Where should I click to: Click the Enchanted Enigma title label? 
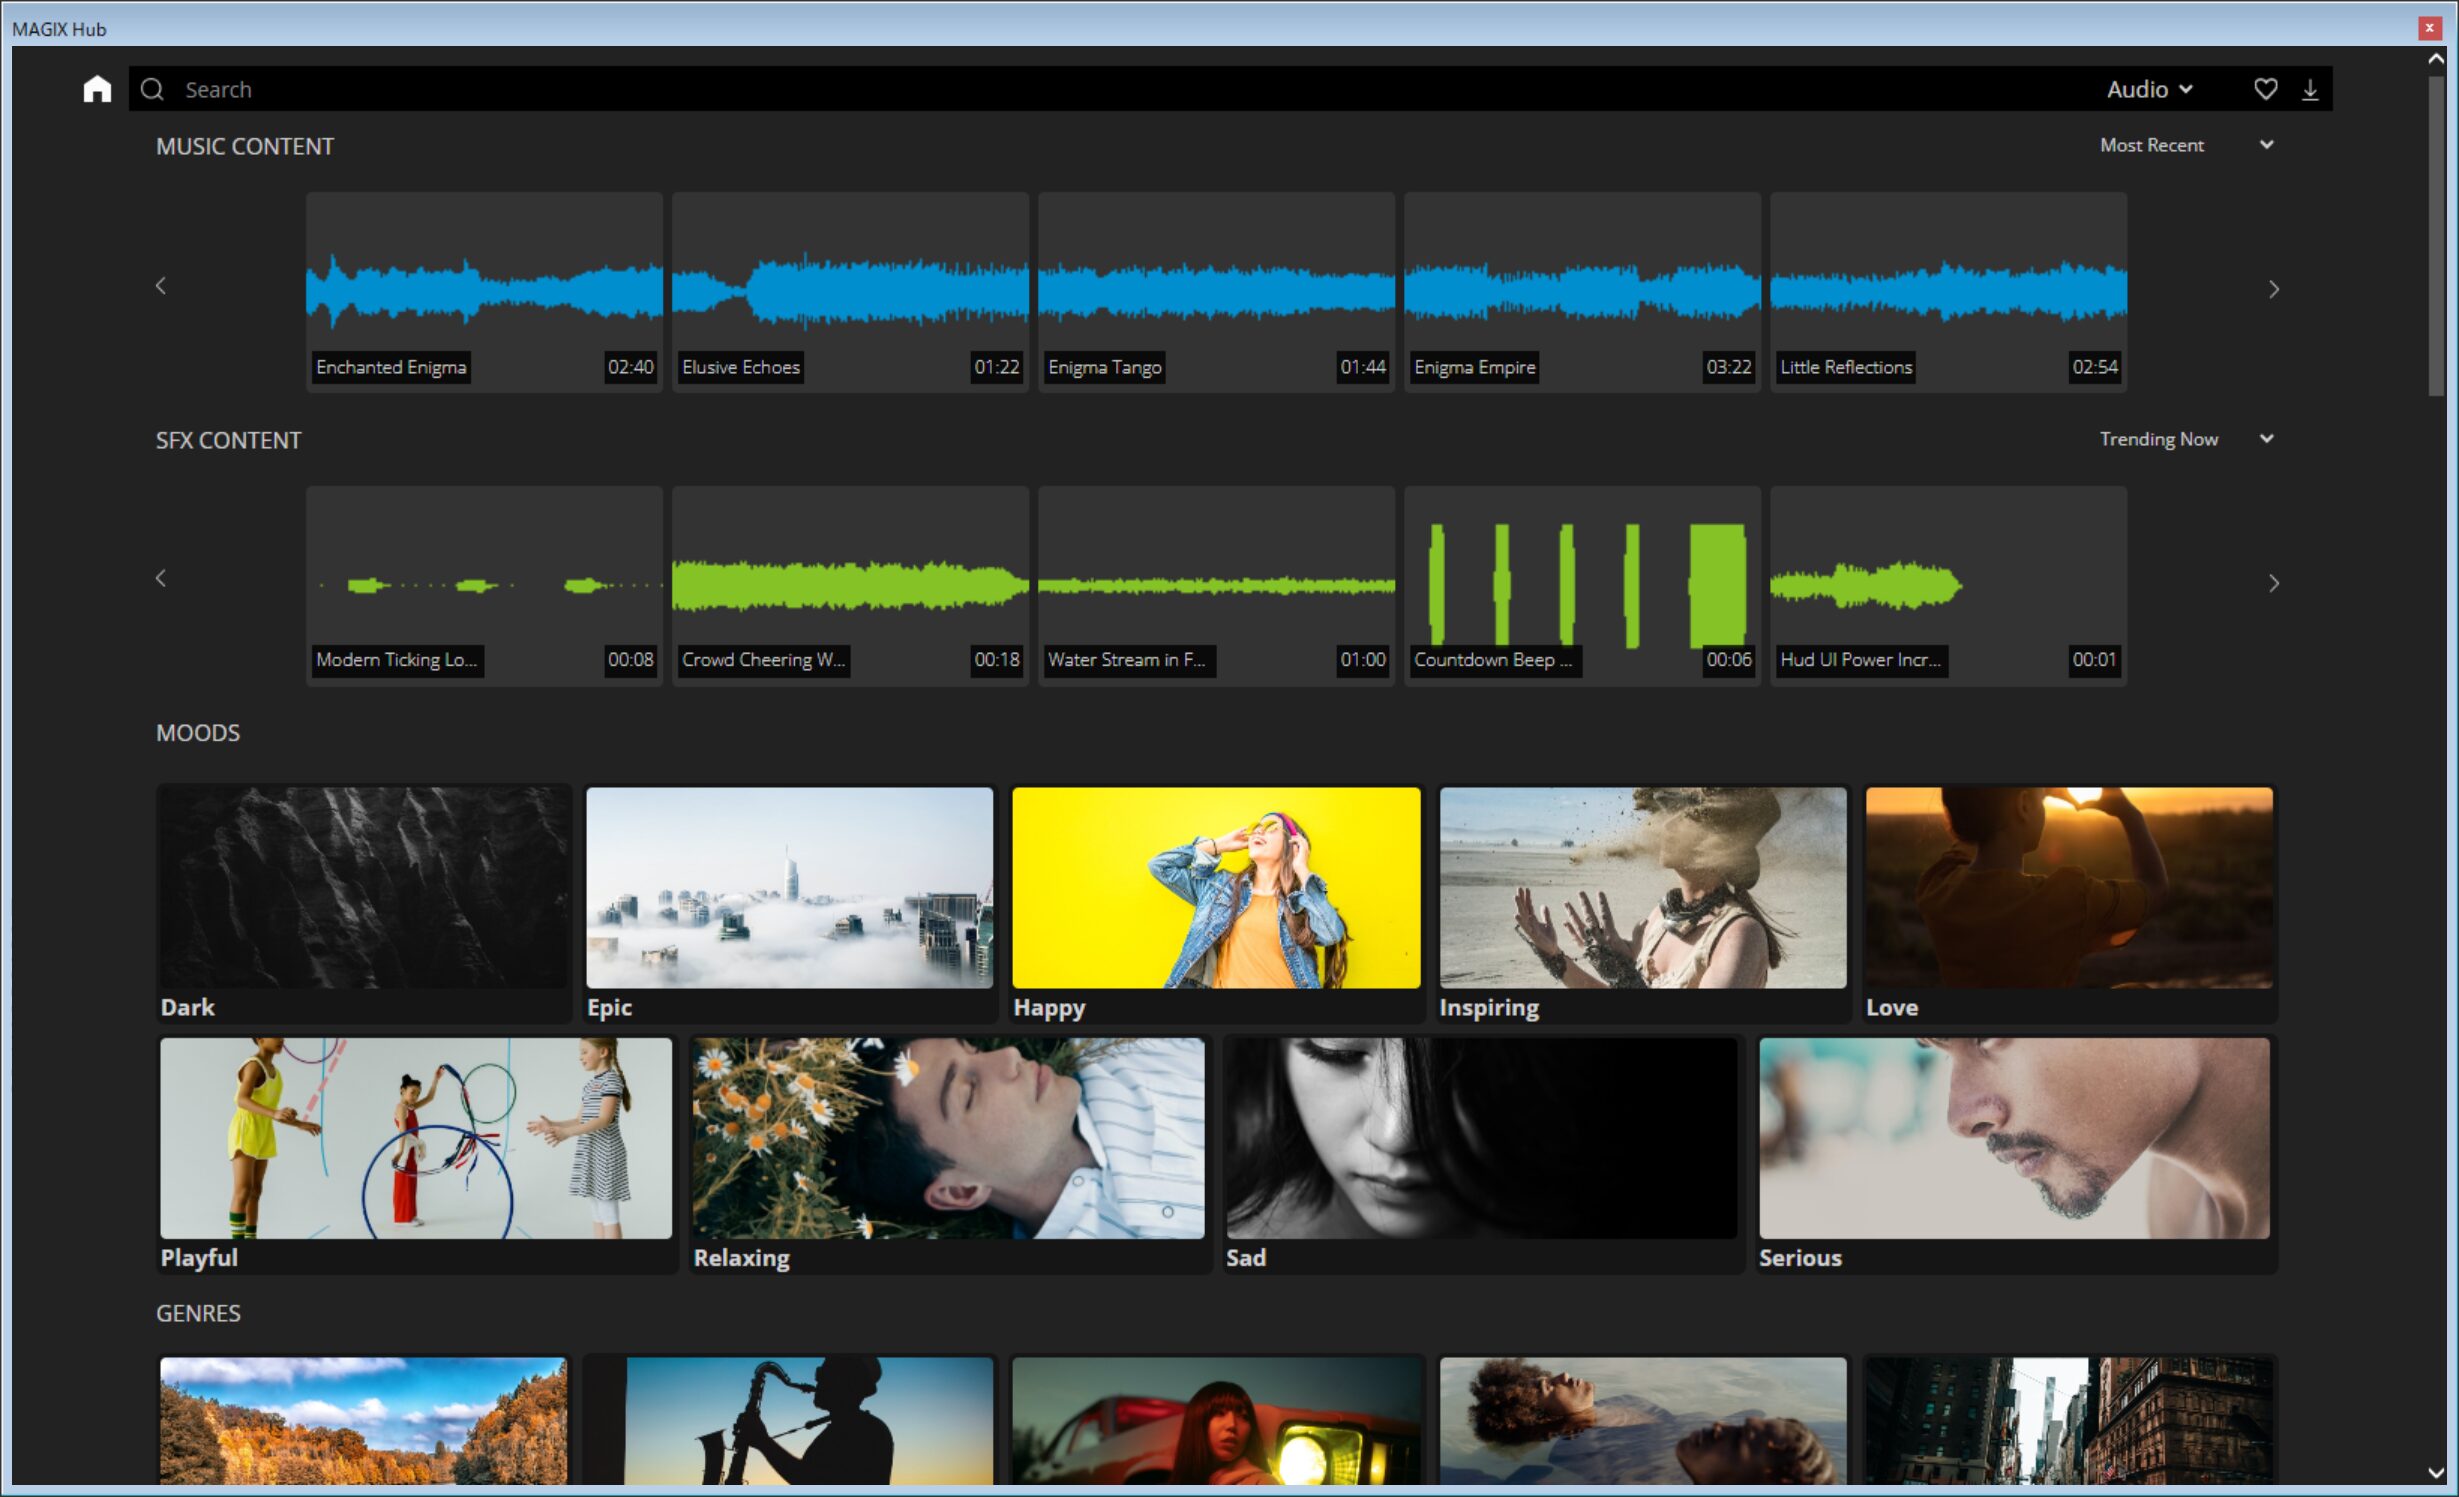coord(391,367)
